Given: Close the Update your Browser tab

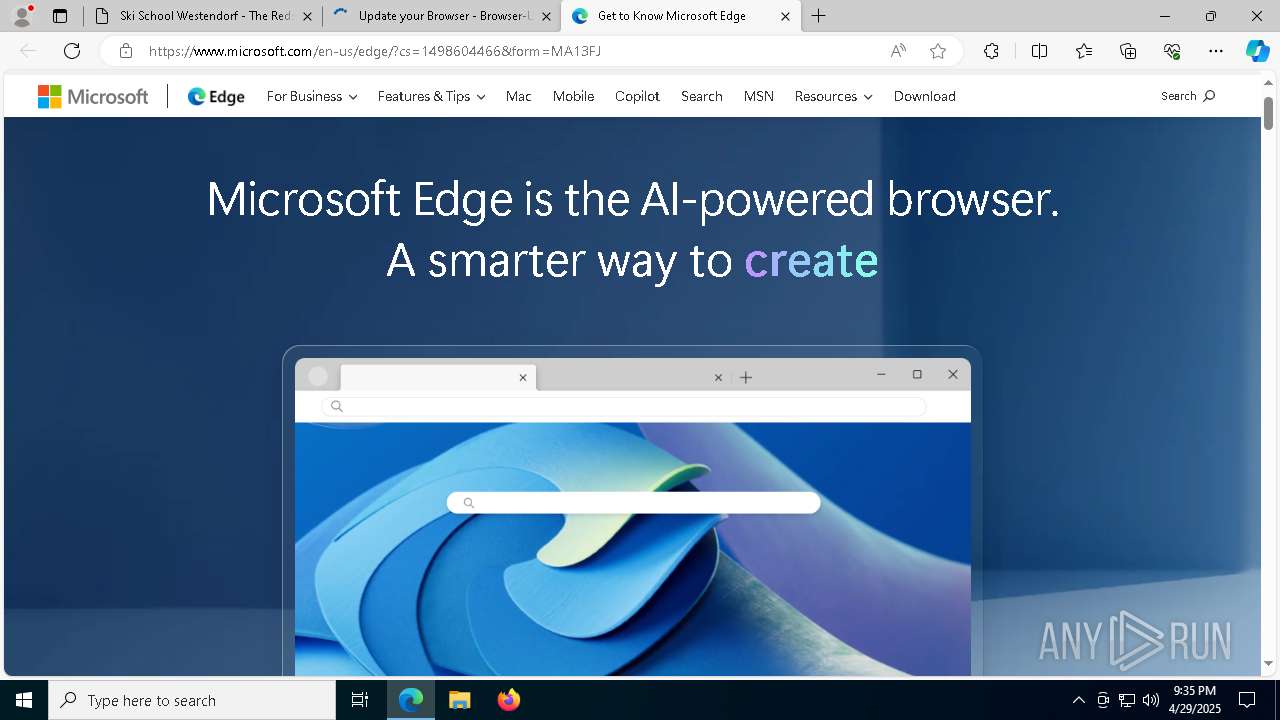Looking at the screenshot, I should 546,16.
